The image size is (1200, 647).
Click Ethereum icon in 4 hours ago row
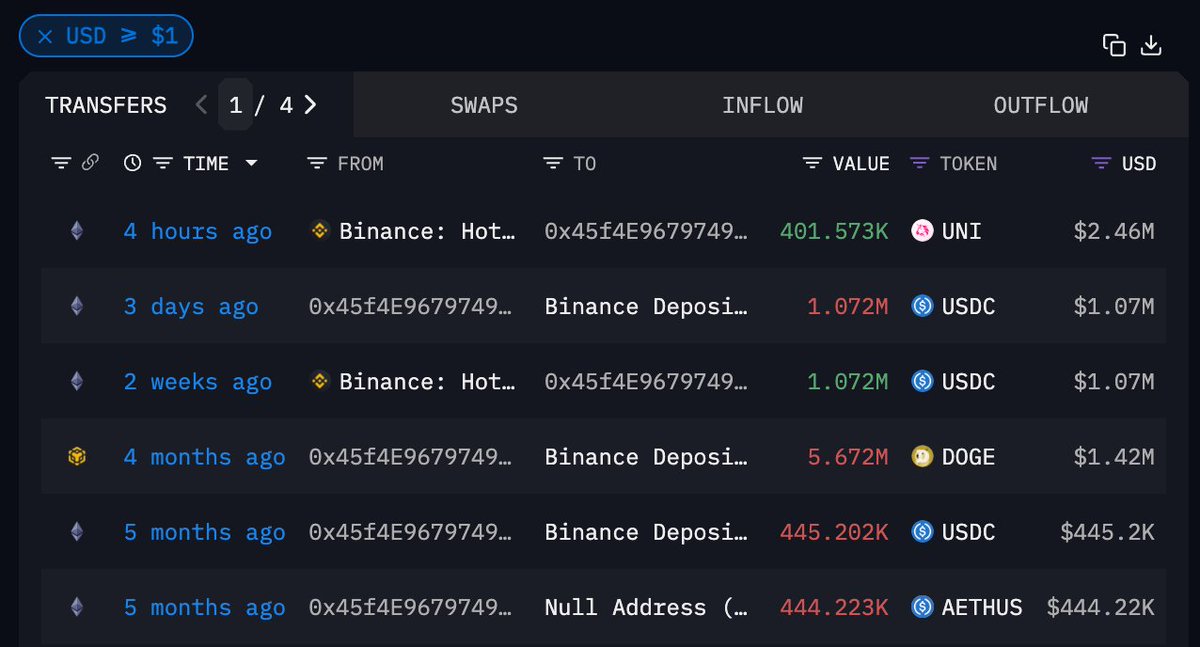77,232
